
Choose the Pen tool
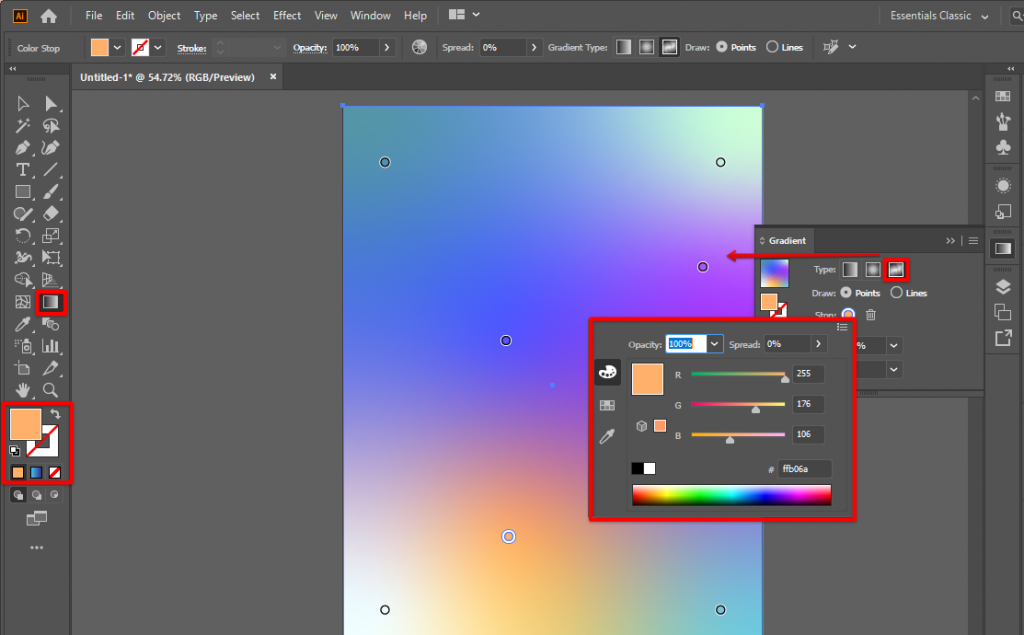(22, 147)
